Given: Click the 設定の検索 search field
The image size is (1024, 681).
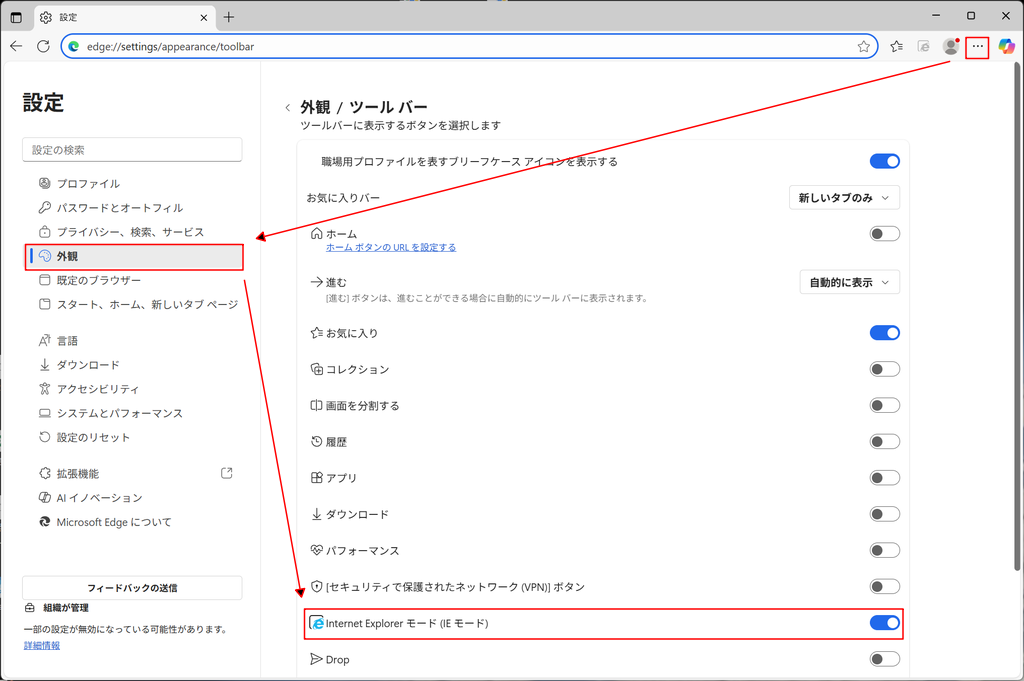Looking at the screenshot, I should tap(132, 150).
